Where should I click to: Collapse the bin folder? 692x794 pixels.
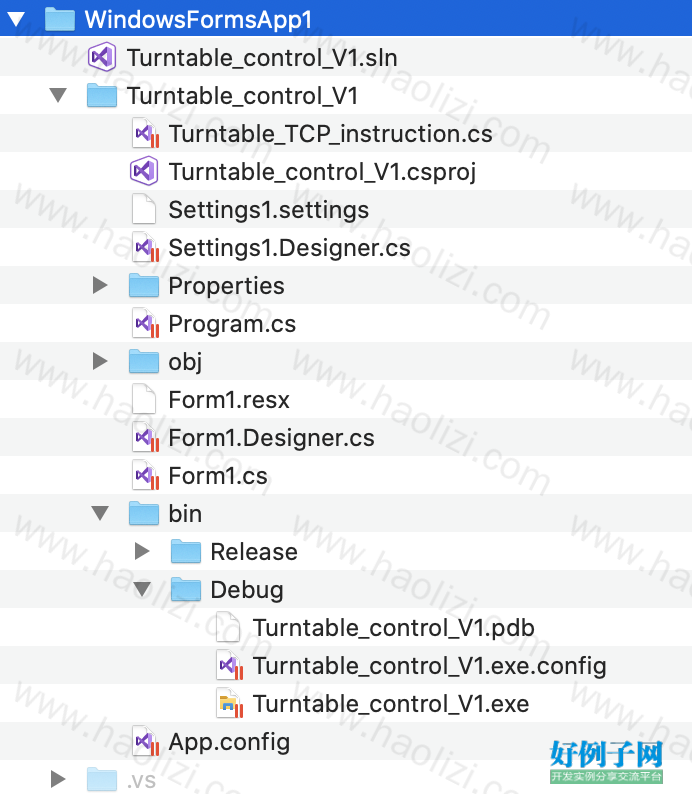point(100,513)
